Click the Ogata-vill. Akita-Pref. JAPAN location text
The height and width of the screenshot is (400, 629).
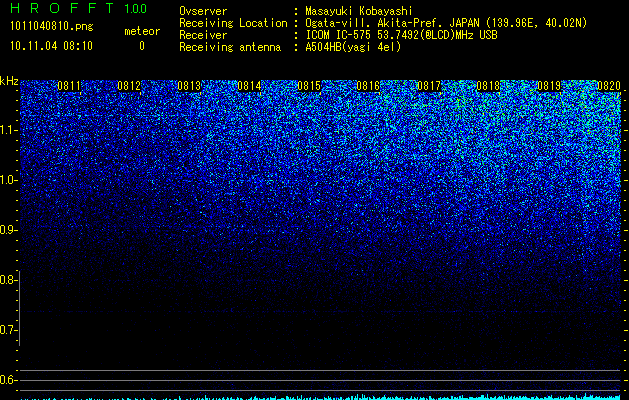446,23
